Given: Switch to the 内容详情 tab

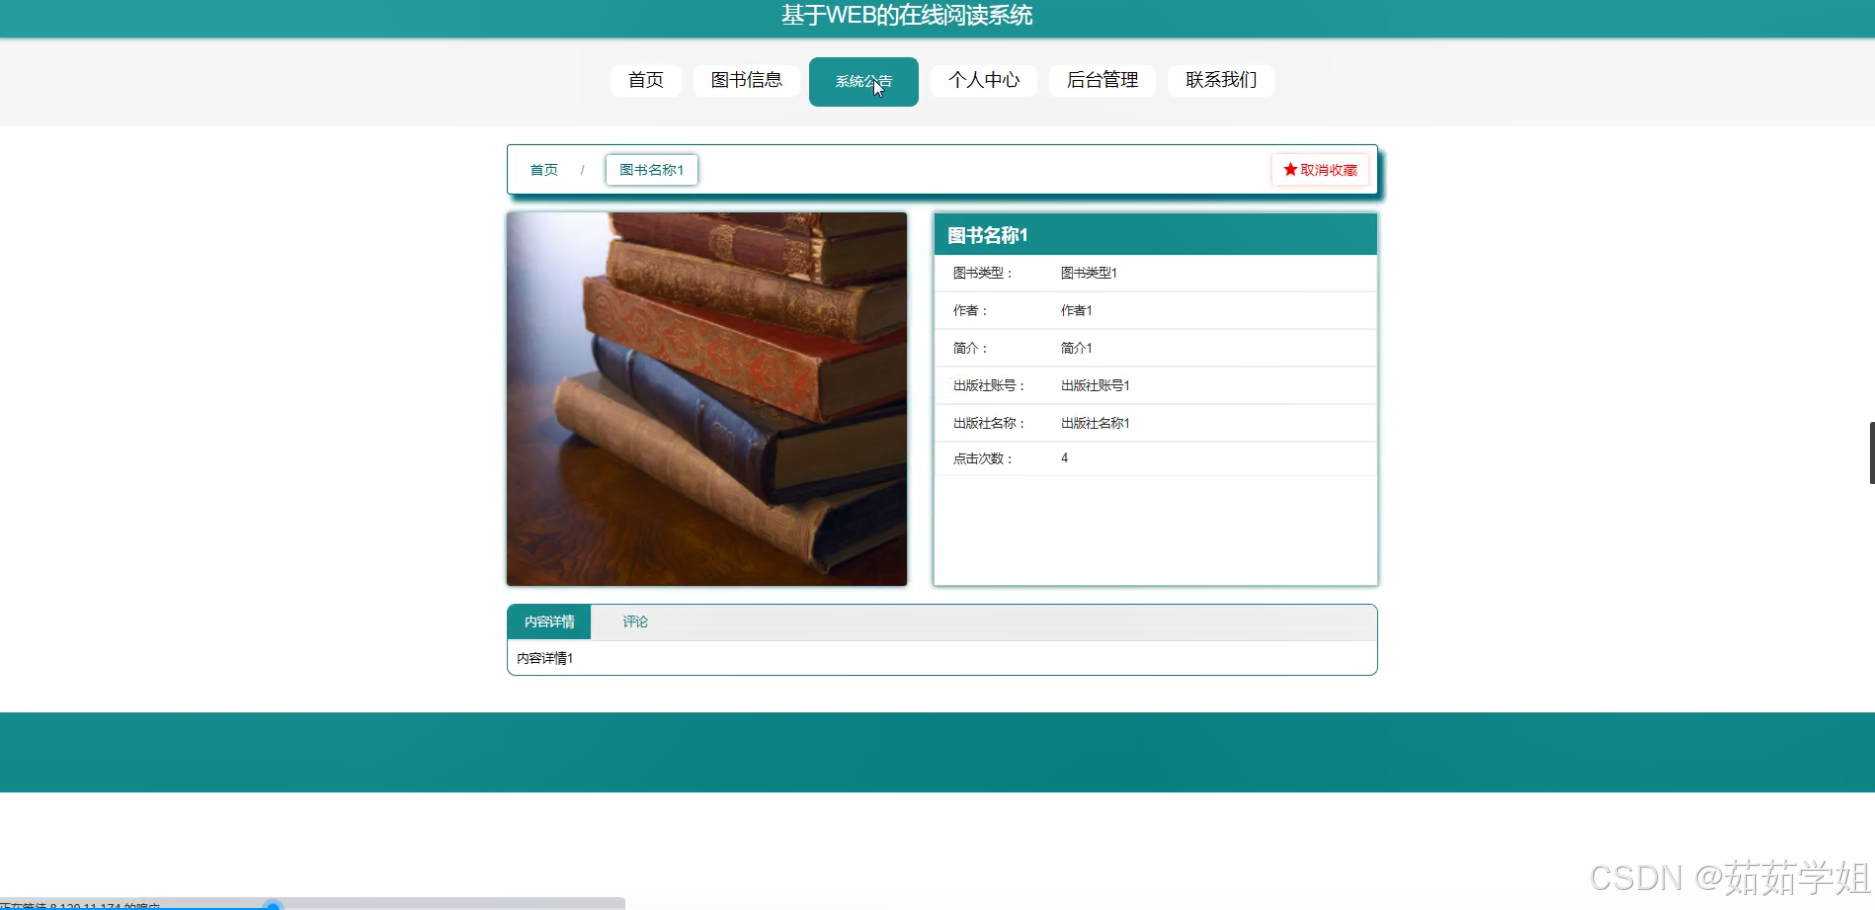Looking at the screenshot, I should [x=547, y=621].
